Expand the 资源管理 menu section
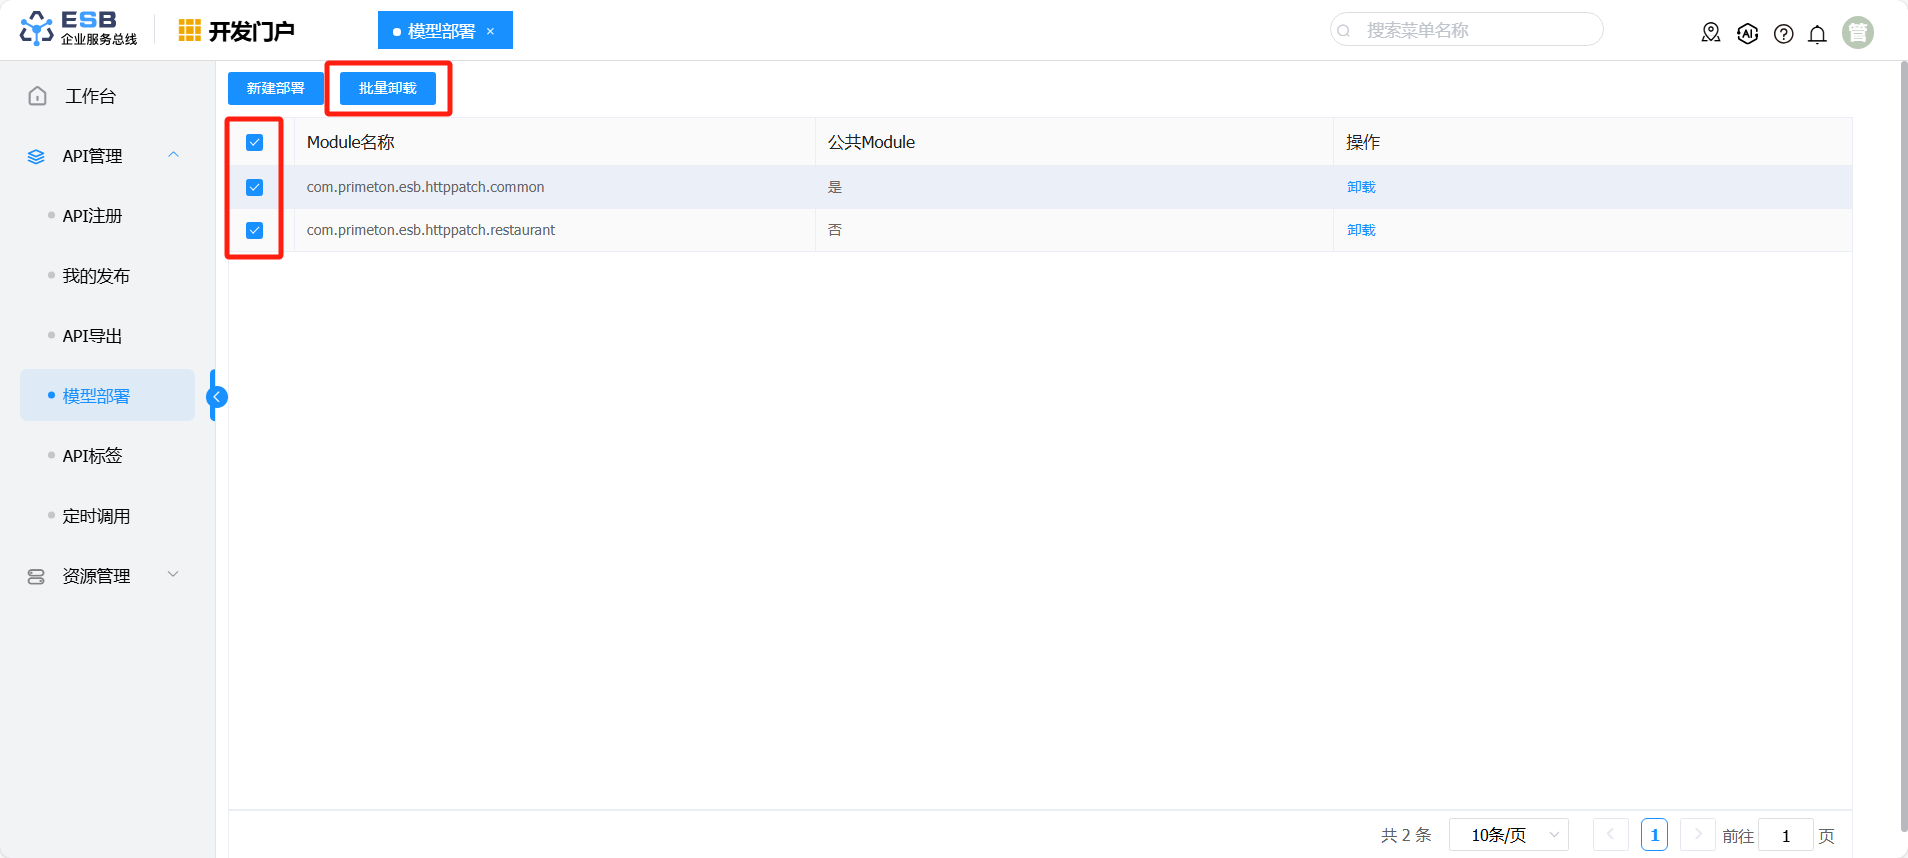The width and height of the screenshot is (1908, 858). (173, 575)
